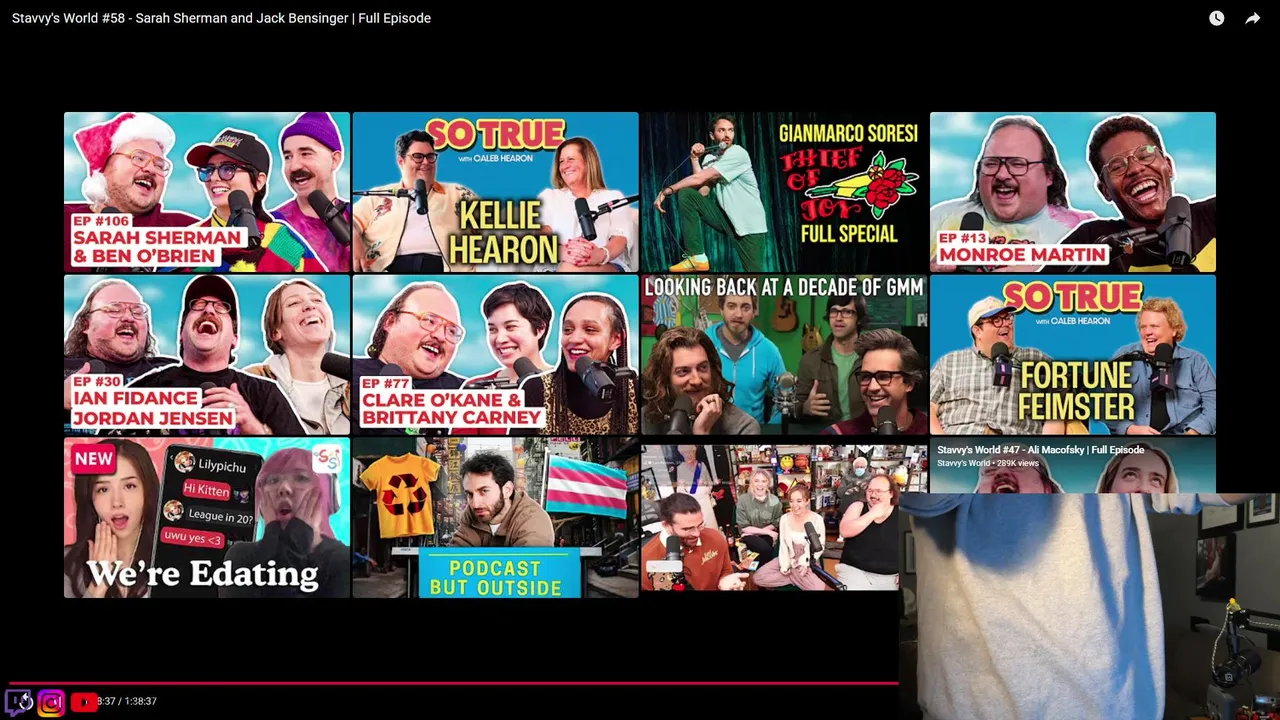The image size is (1280, 720).
Task: Open the toy store group podcast thumbnail
Action: 770,518
